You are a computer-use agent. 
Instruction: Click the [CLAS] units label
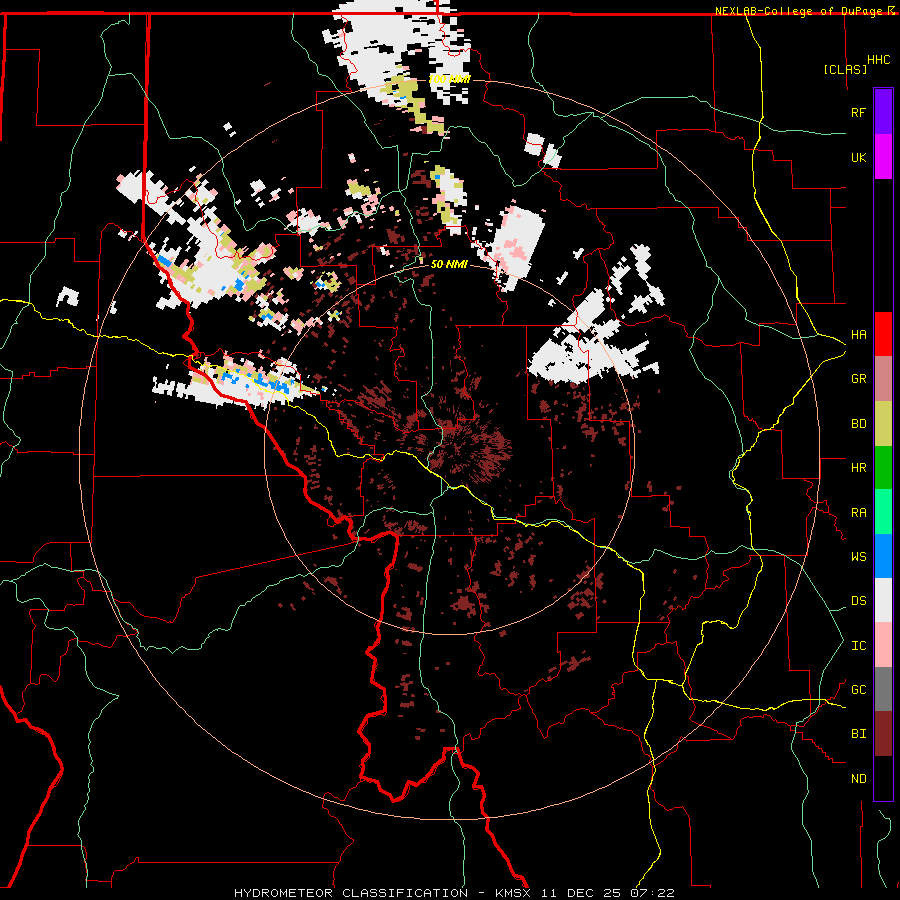click(x=845, y=69)
